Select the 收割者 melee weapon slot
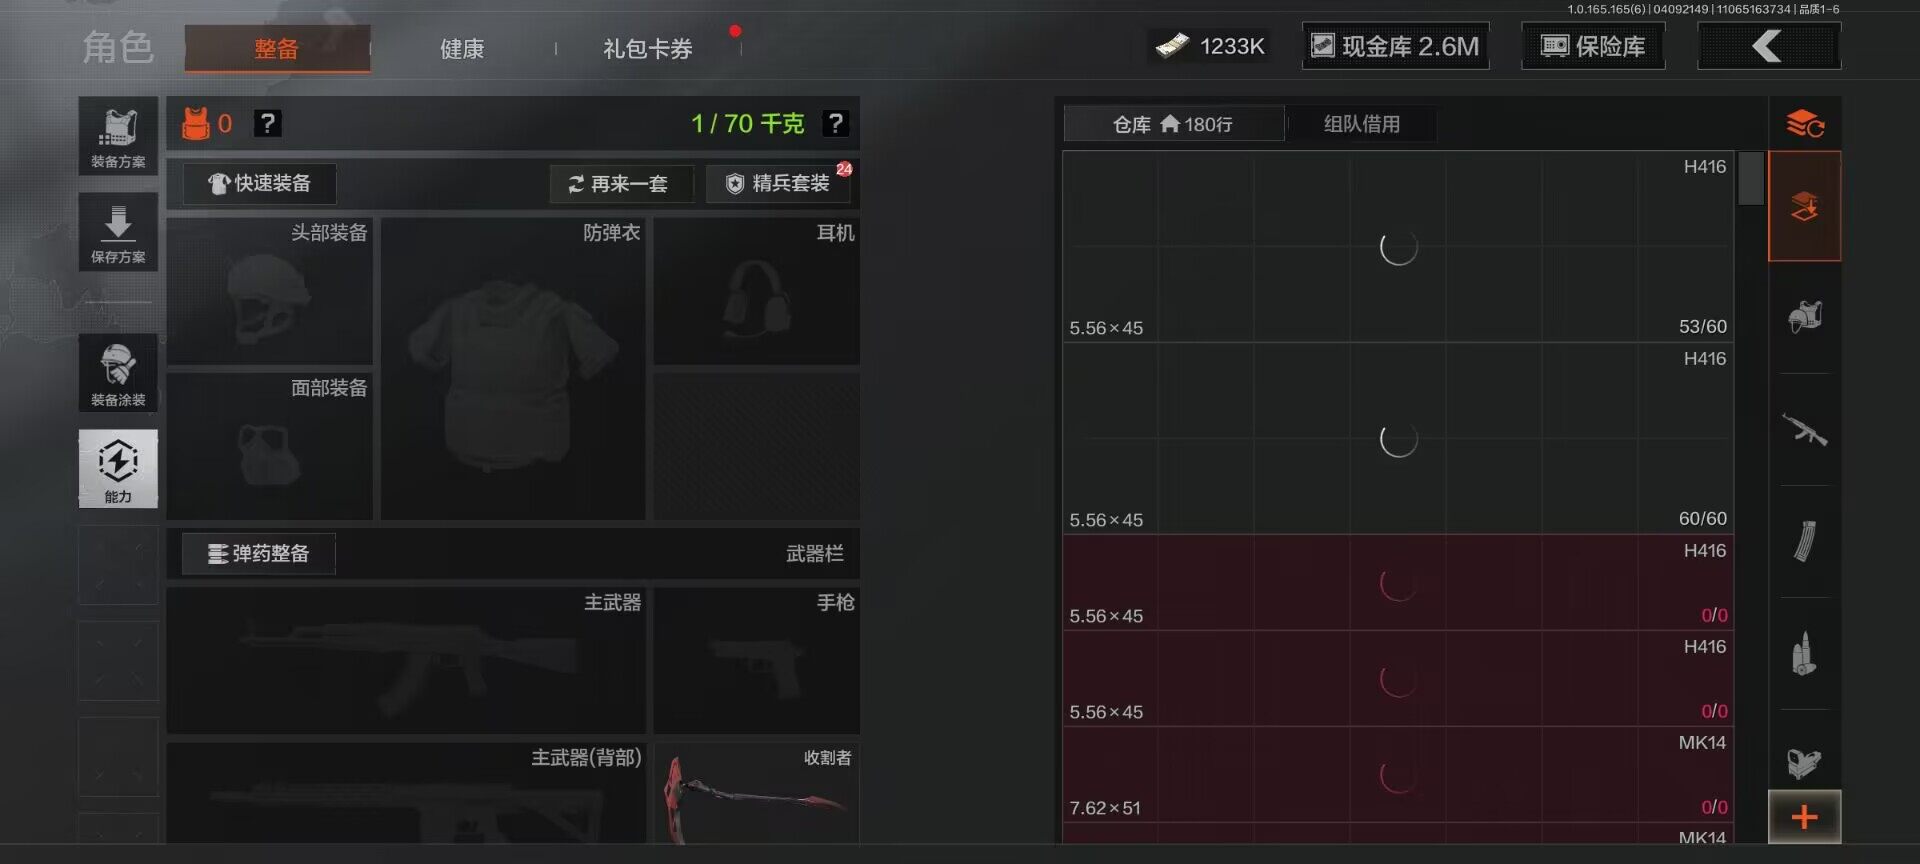 click(757, 793)
